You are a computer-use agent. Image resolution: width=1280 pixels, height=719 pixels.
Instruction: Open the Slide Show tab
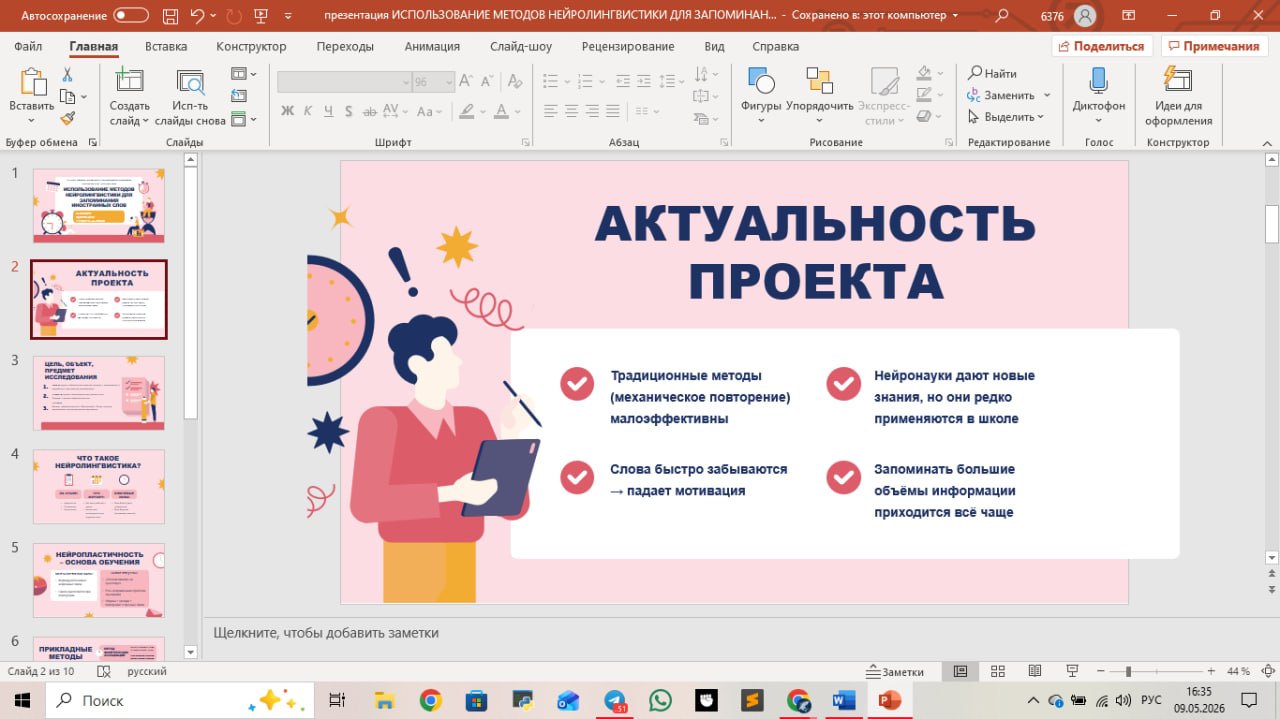tap(521, 46)
